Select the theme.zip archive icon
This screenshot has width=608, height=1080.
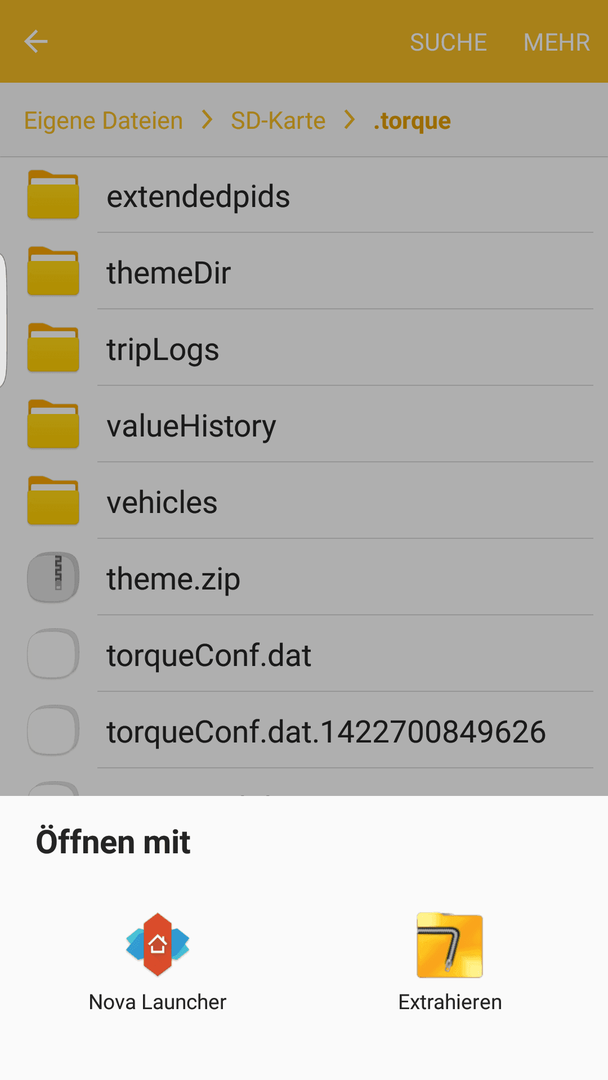pos(53,577)
